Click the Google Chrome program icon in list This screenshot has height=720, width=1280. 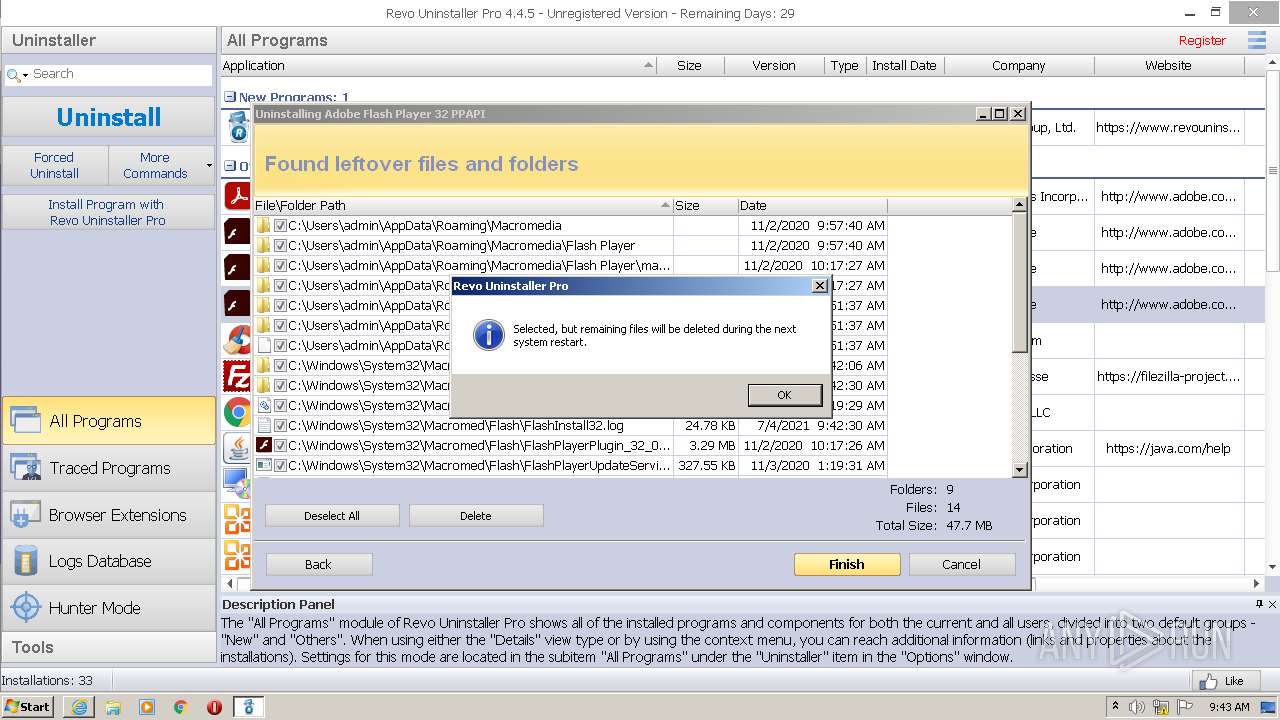237,412
